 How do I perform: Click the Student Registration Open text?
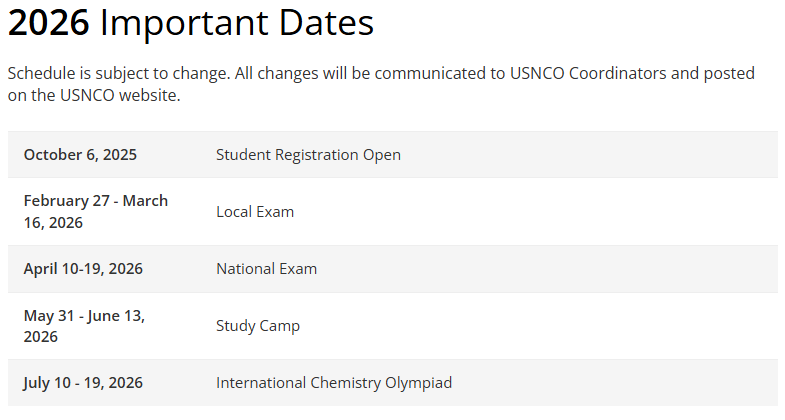coord(308,155)
